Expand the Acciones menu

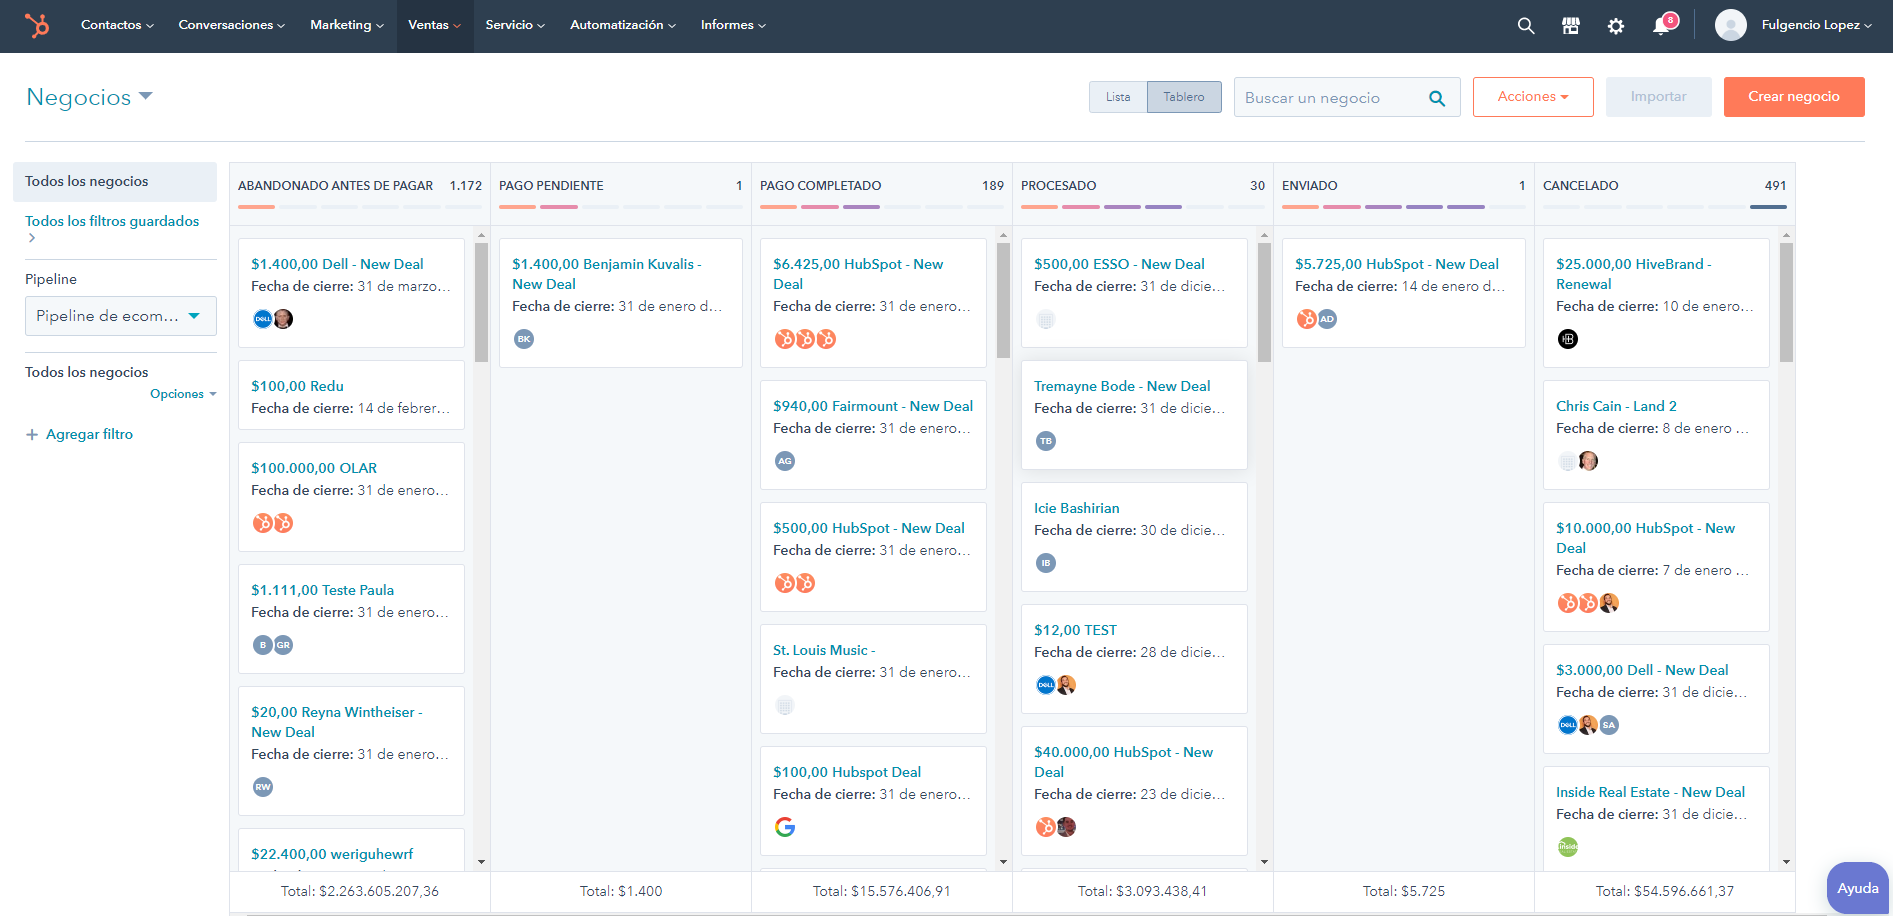click(1533, 97)
